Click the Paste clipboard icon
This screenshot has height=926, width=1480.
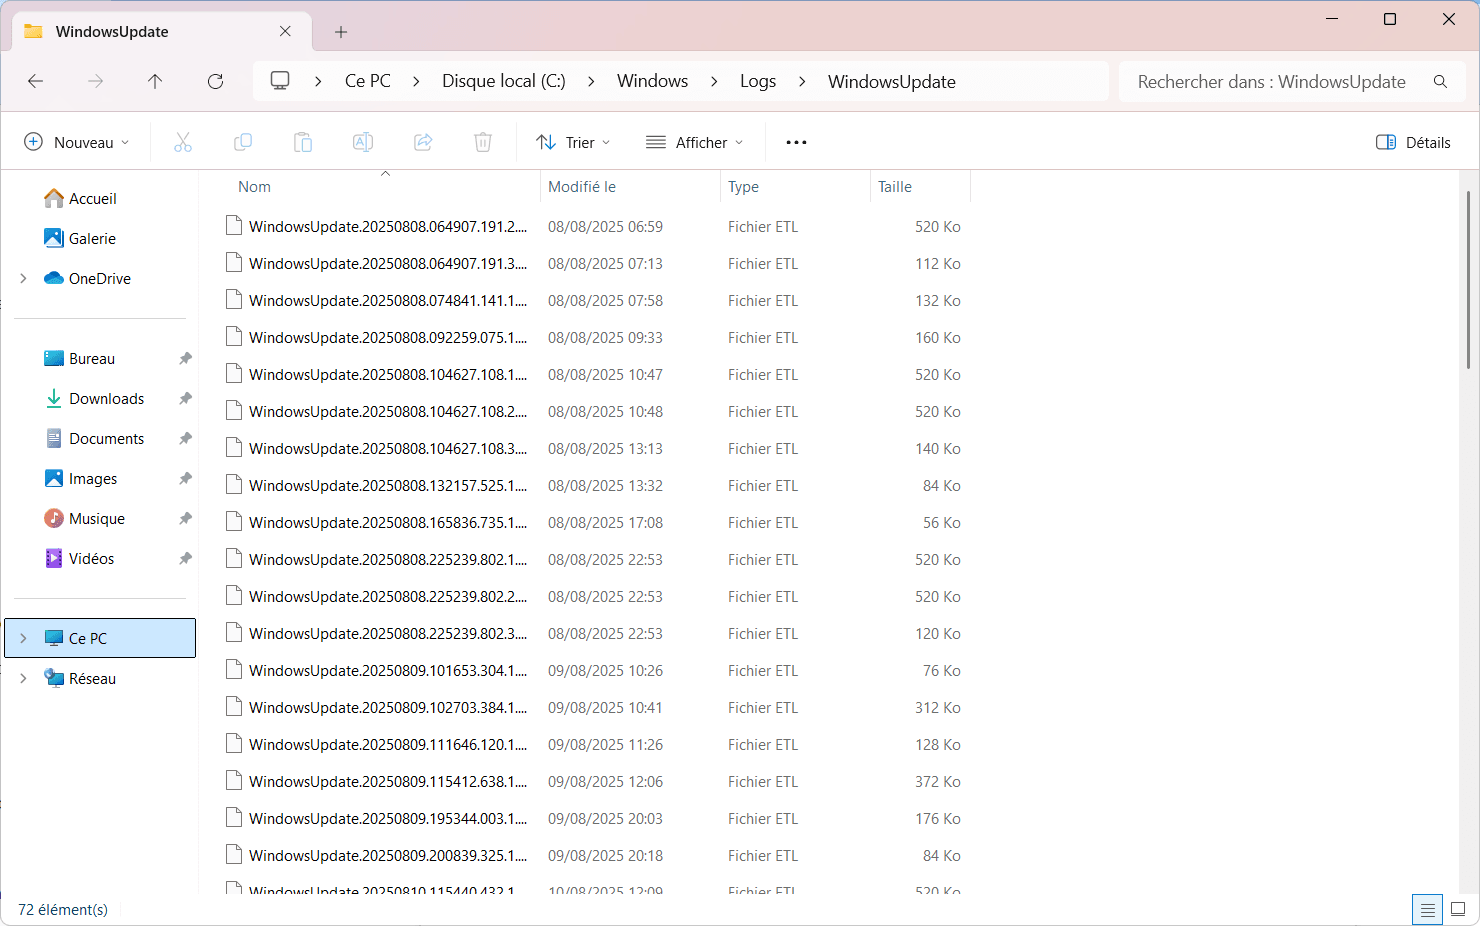coord(303,142)
